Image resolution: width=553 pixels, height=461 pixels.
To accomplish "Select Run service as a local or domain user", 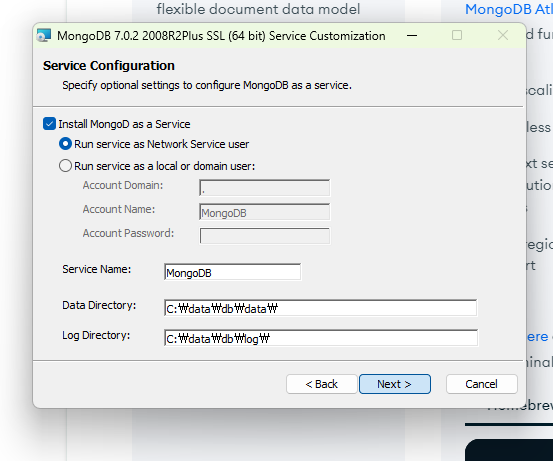I will click(66, 166).
